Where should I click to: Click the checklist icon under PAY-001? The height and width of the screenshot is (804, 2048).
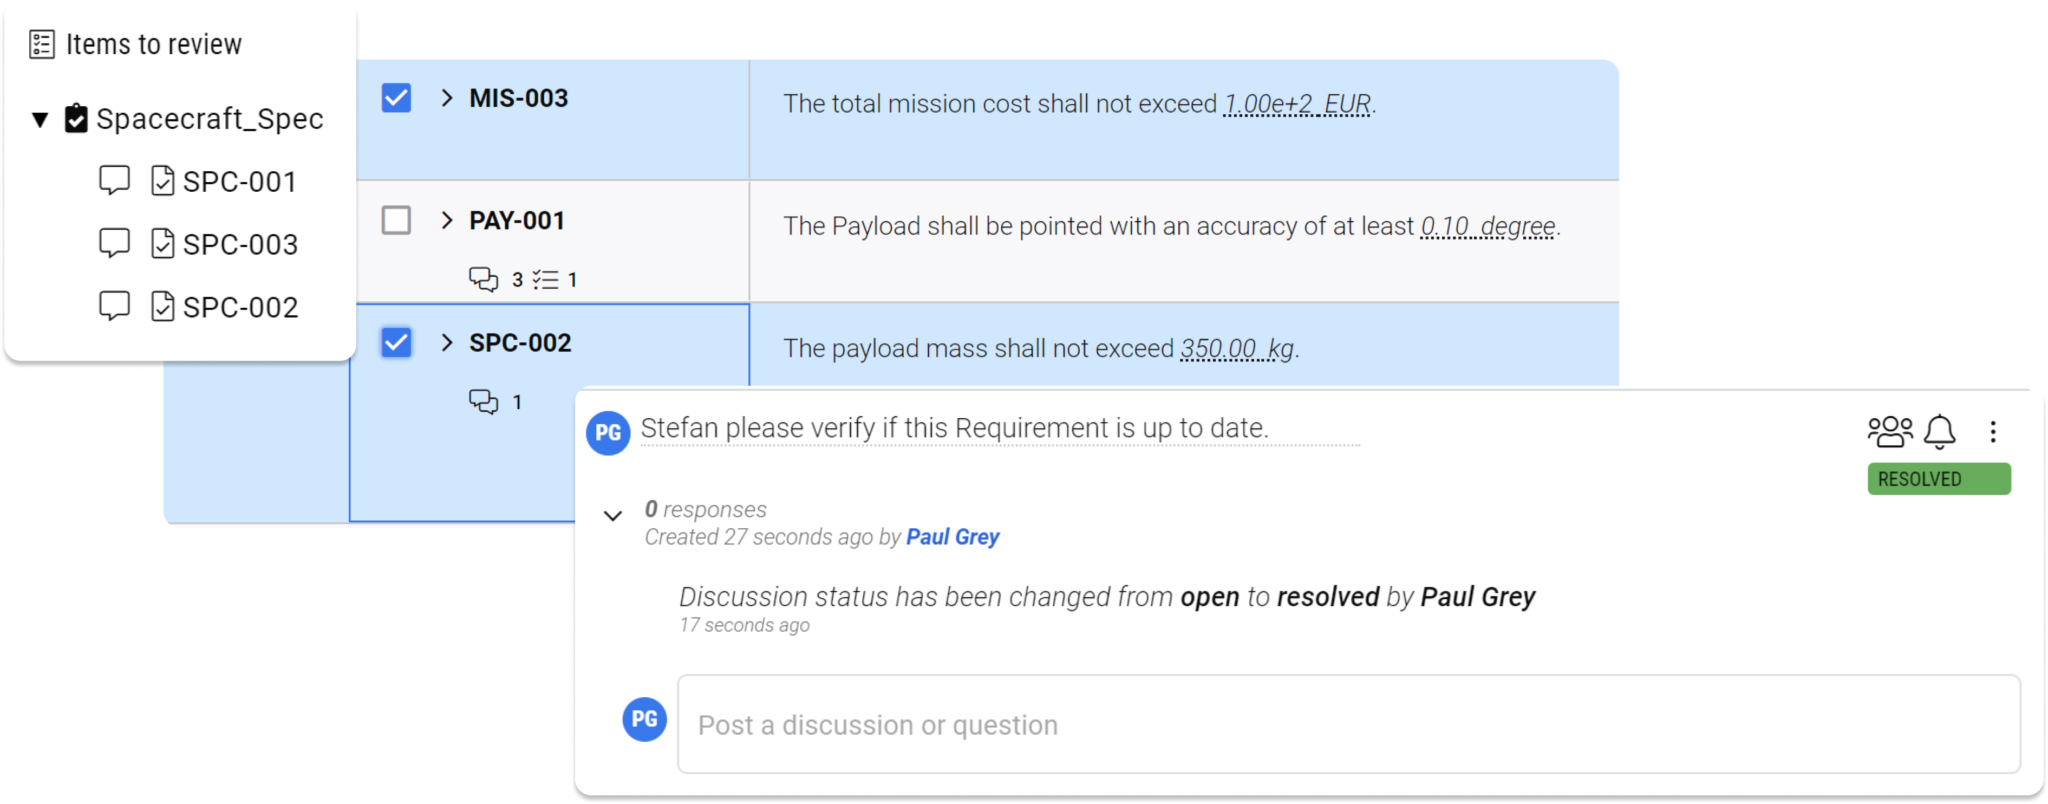click(x=545, y=279)
